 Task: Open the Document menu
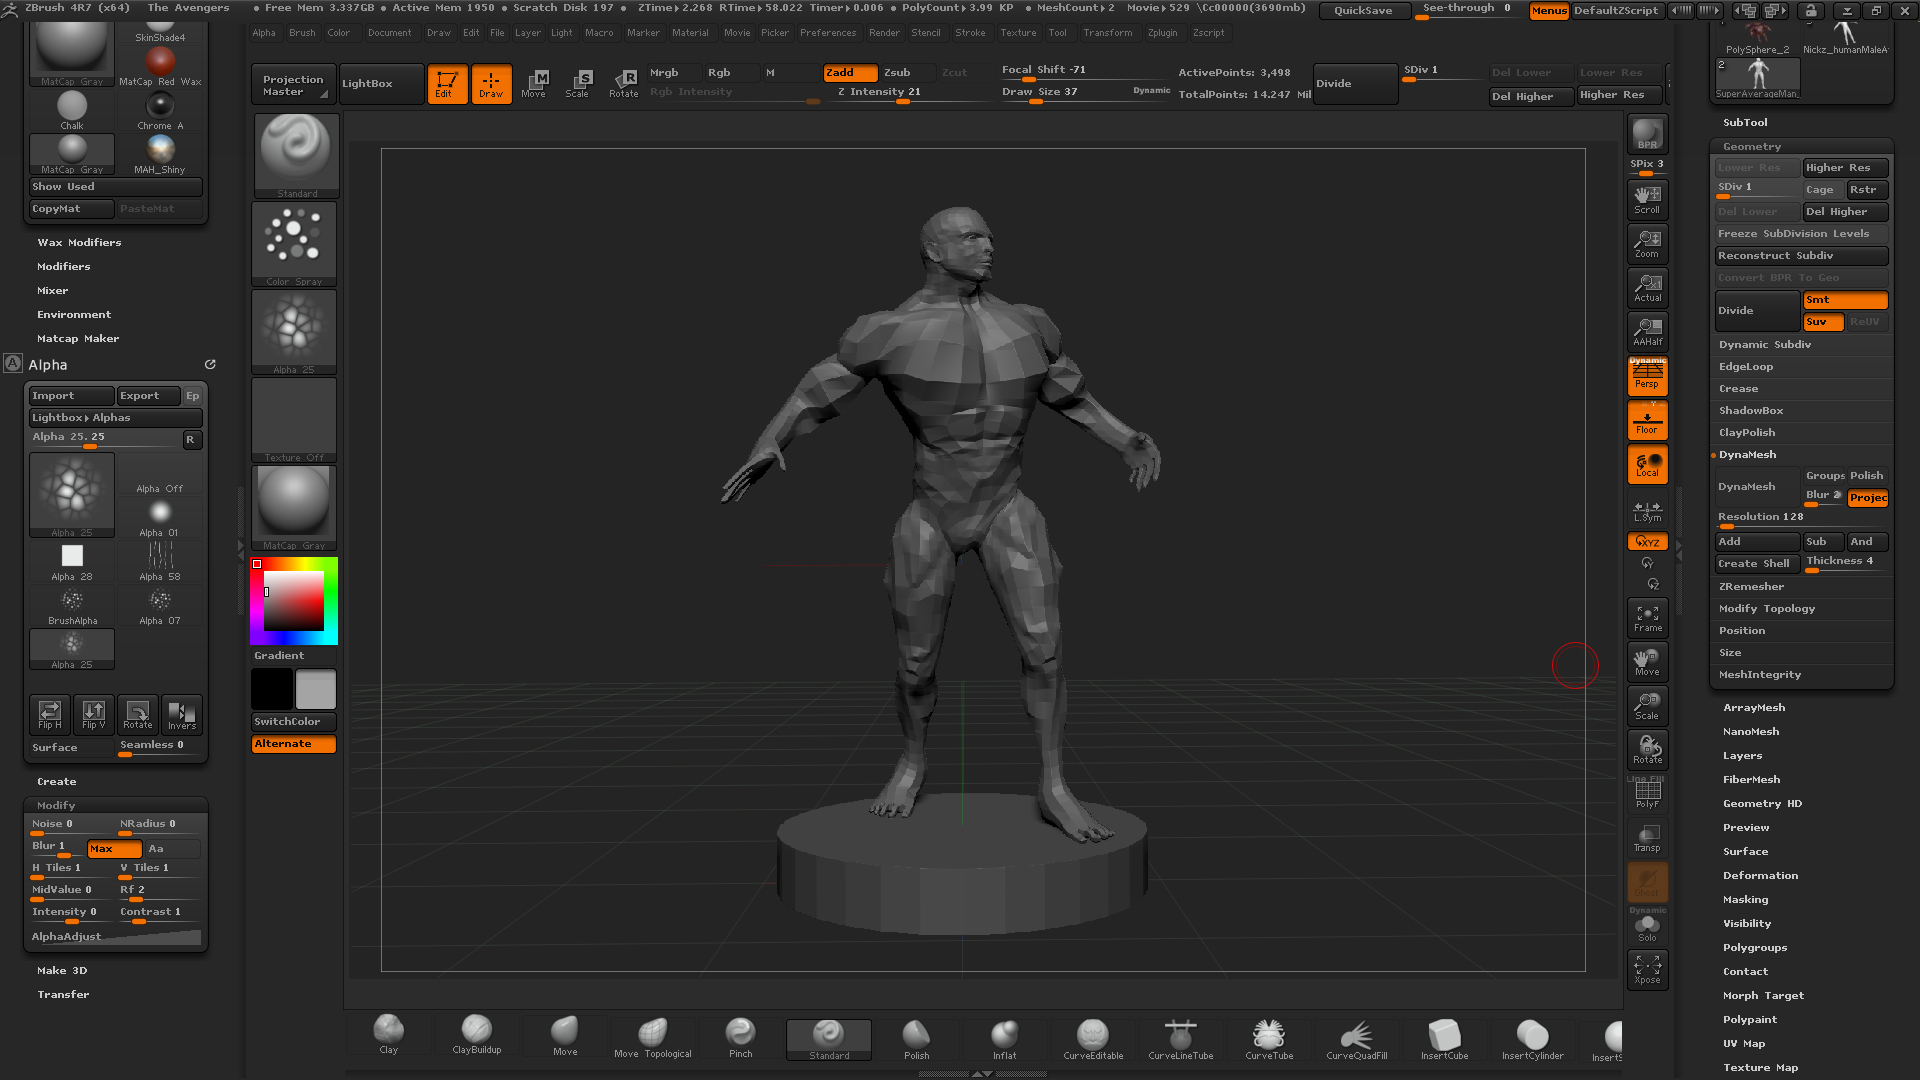[x=389, y=33]
